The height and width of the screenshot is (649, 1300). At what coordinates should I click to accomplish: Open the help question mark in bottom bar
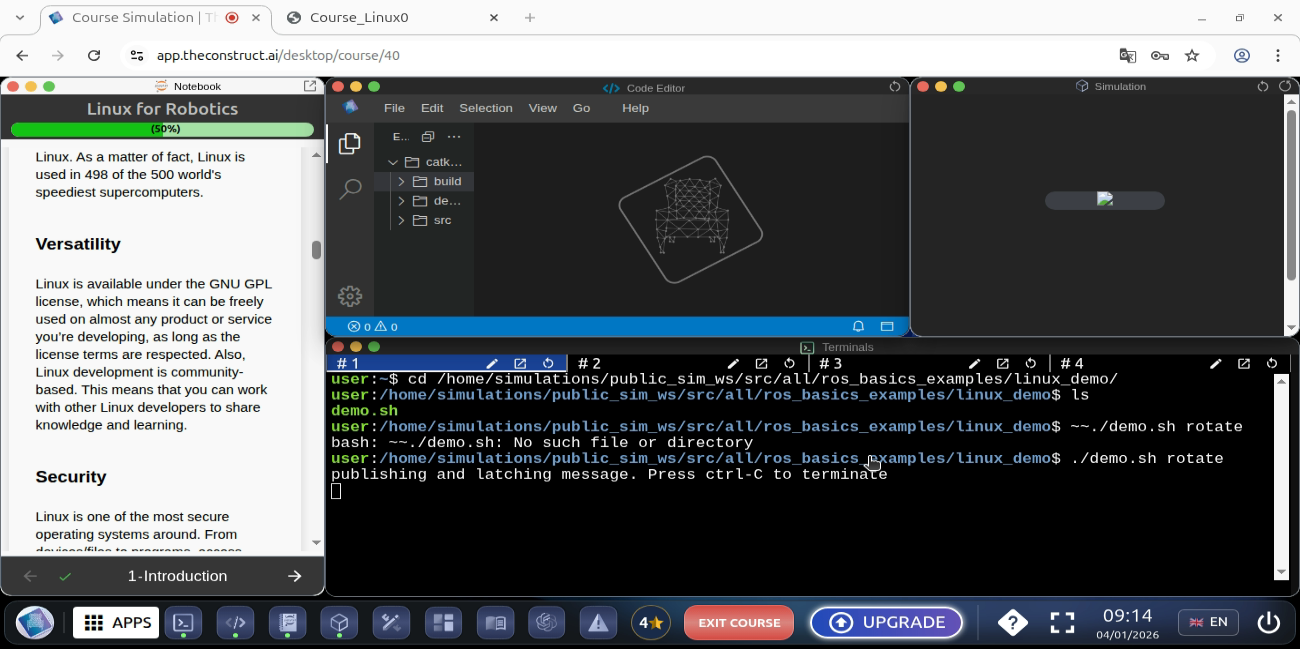[x=1012, y=622]
